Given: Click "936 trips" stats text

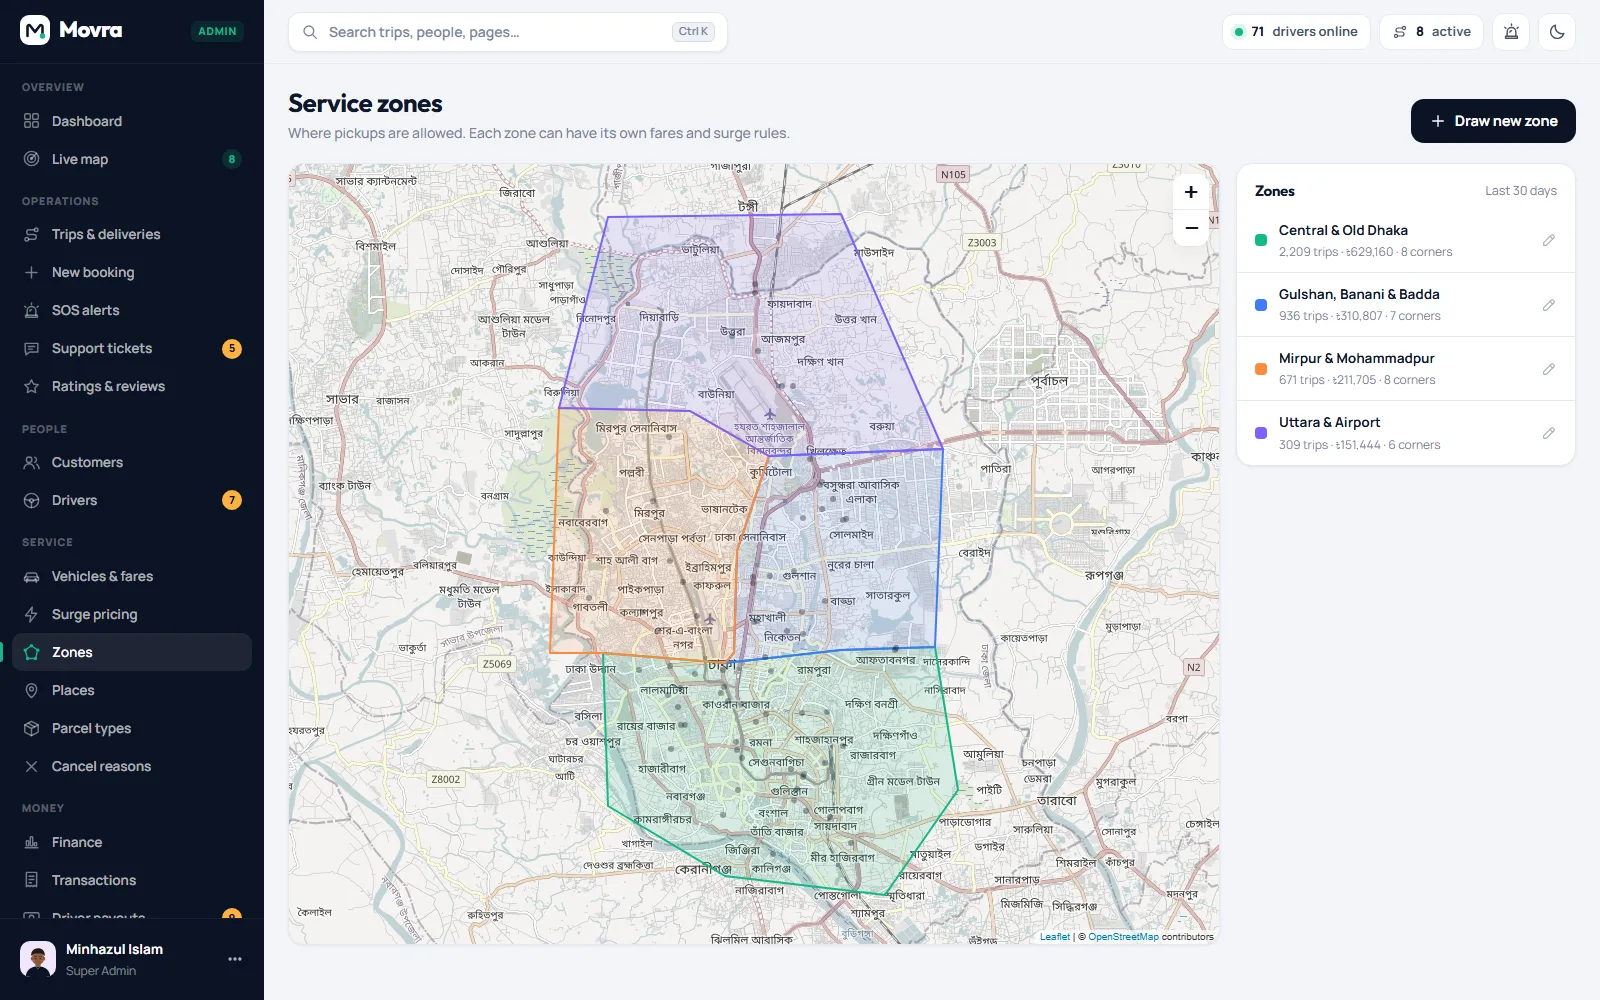Looking at the screenshot, I should (1303, 316).
